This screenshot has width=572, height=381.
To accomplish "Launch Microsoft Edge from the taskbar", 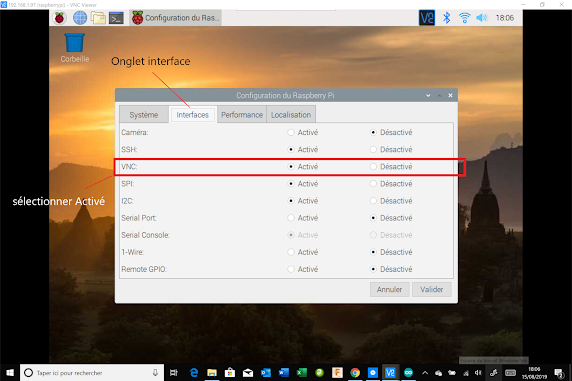I will [x=194, y=373].
